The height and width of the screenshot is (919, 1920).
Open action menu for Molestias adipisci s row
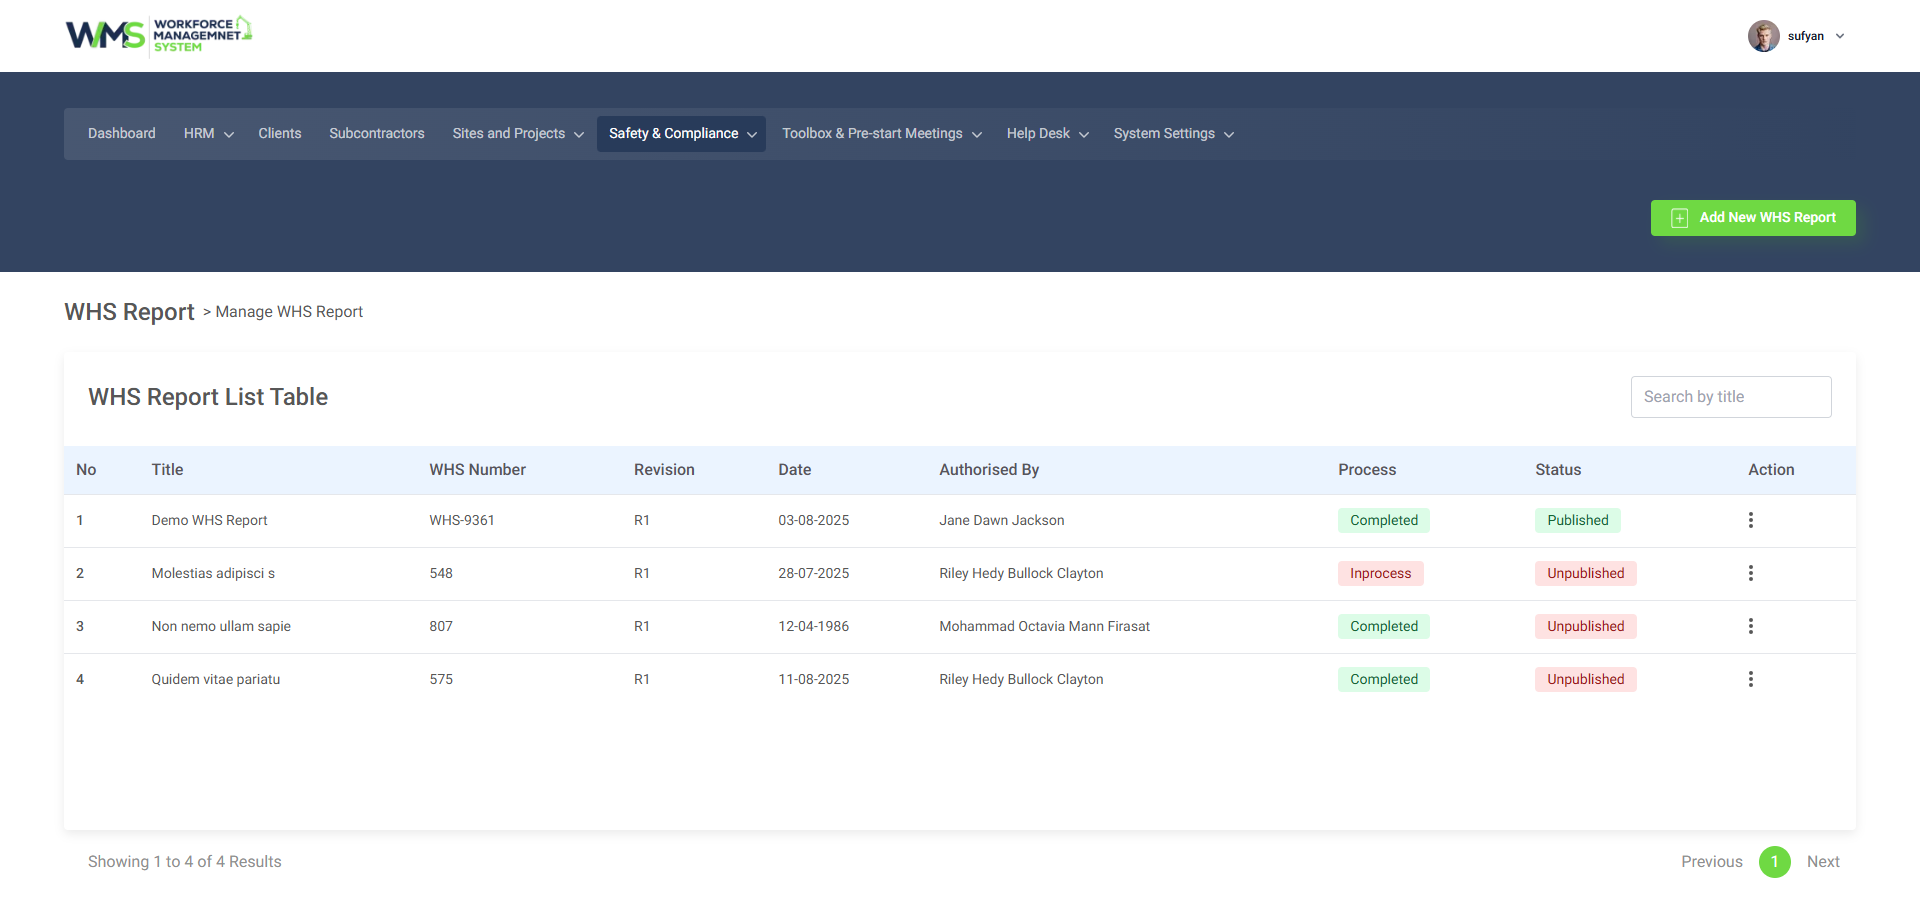[x=1750, y=573]
